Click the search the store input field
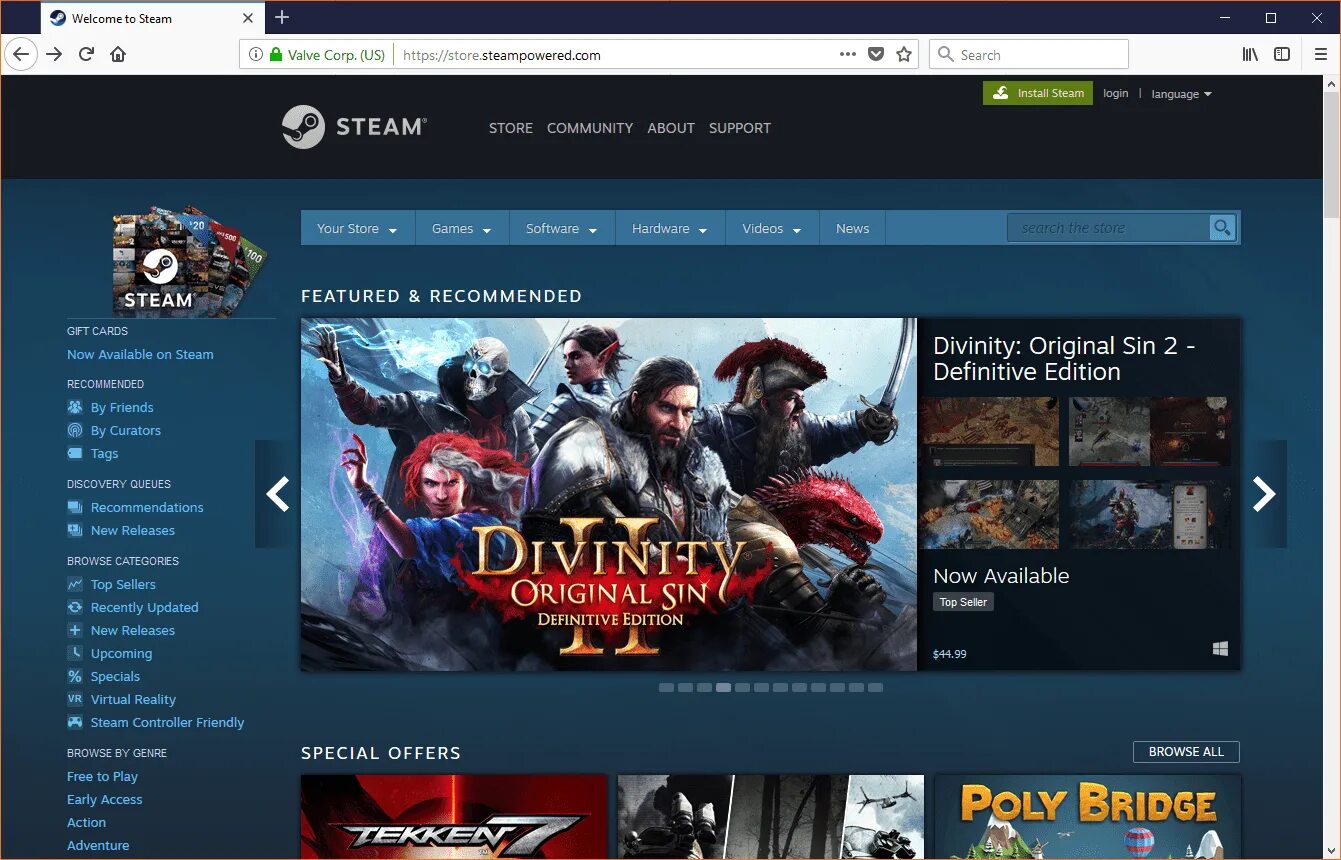The width and height of the screenshot is (1341, 860). [x=1108, y=228]
